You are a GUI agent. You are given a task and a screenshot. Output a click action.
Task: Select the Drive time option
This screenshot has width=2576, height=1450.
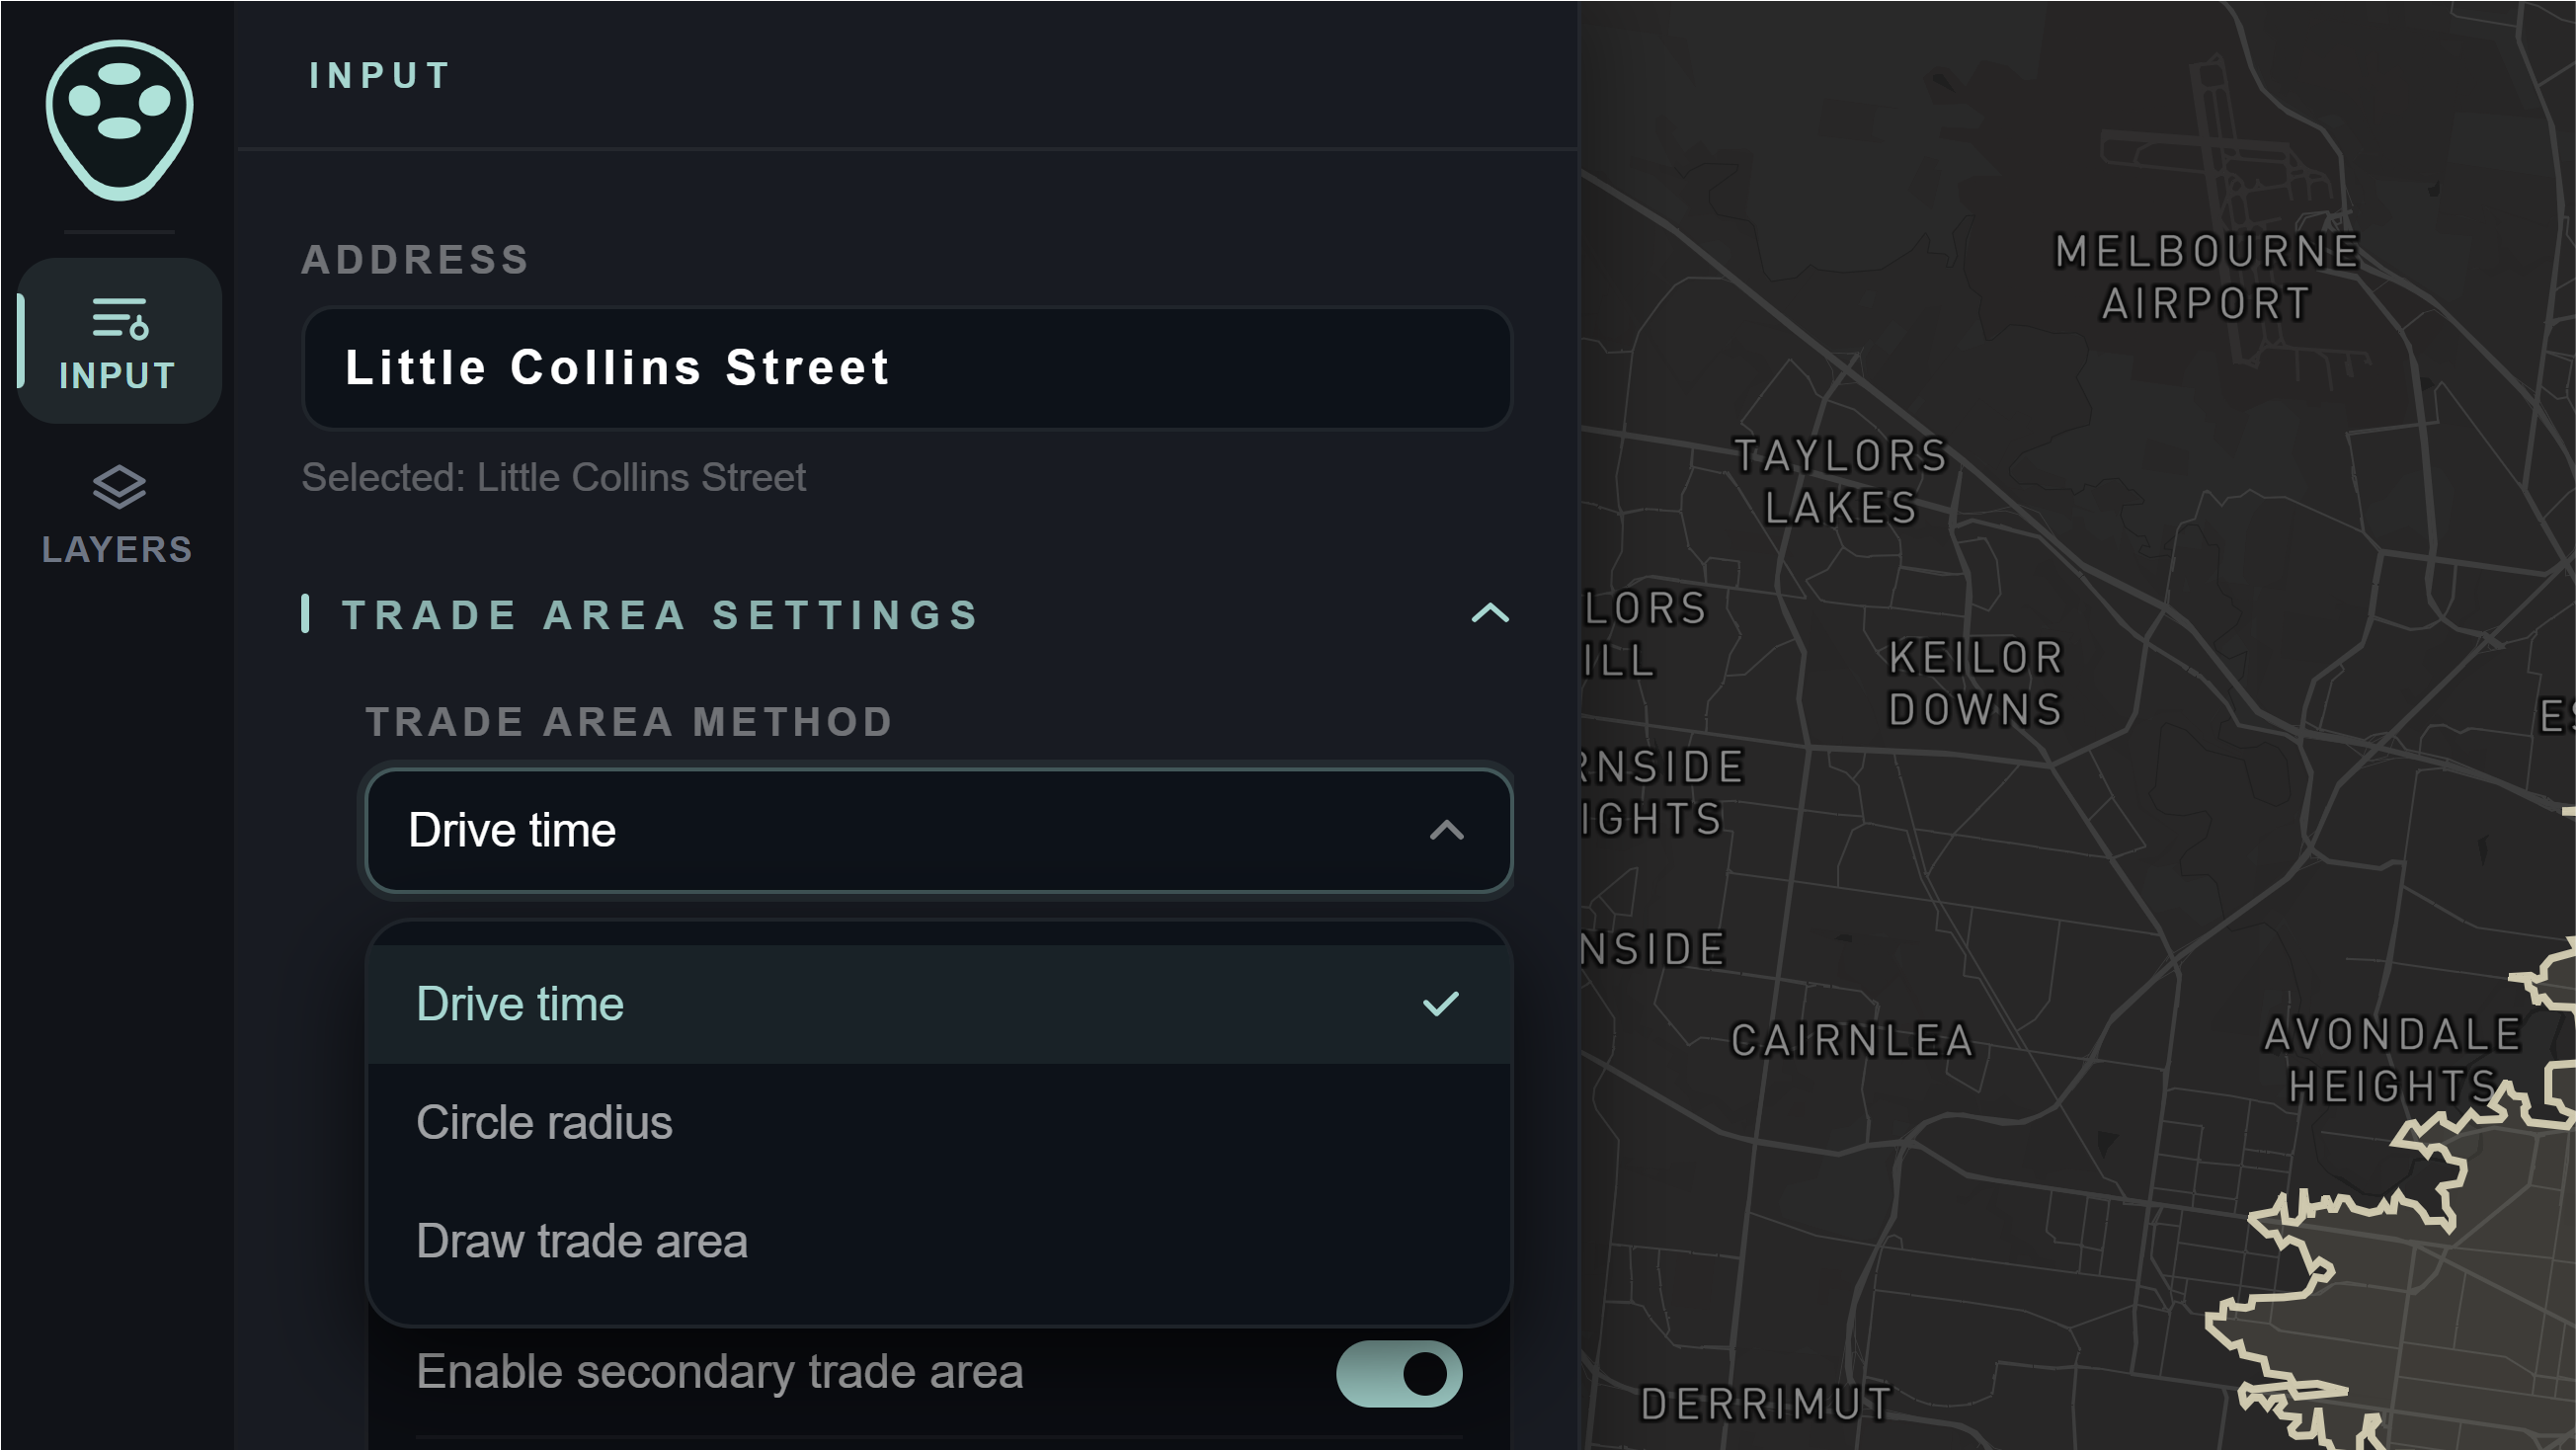click(x=520, y=1004)
